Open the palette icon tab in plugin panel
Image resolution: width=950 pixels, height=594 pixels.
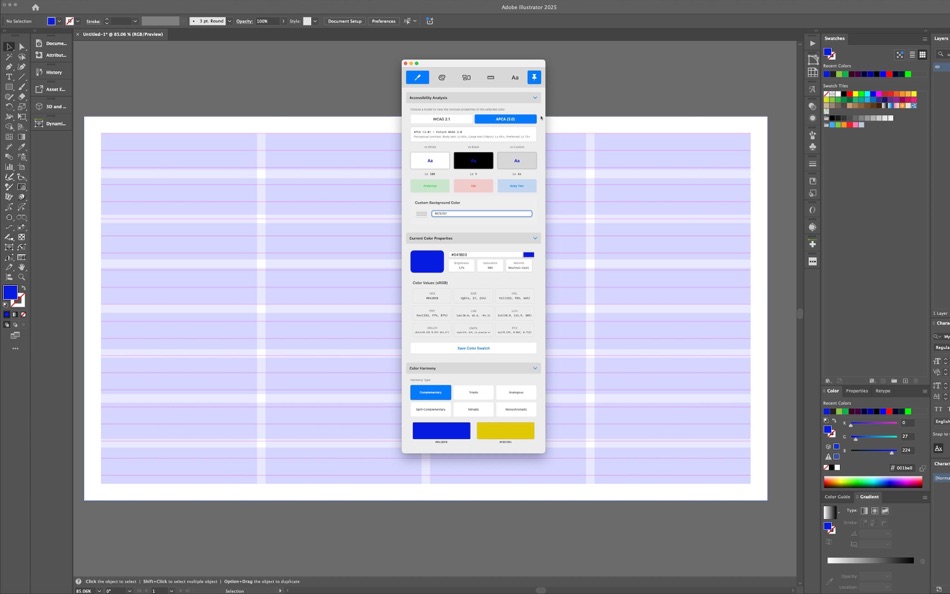tap(442, 78)
